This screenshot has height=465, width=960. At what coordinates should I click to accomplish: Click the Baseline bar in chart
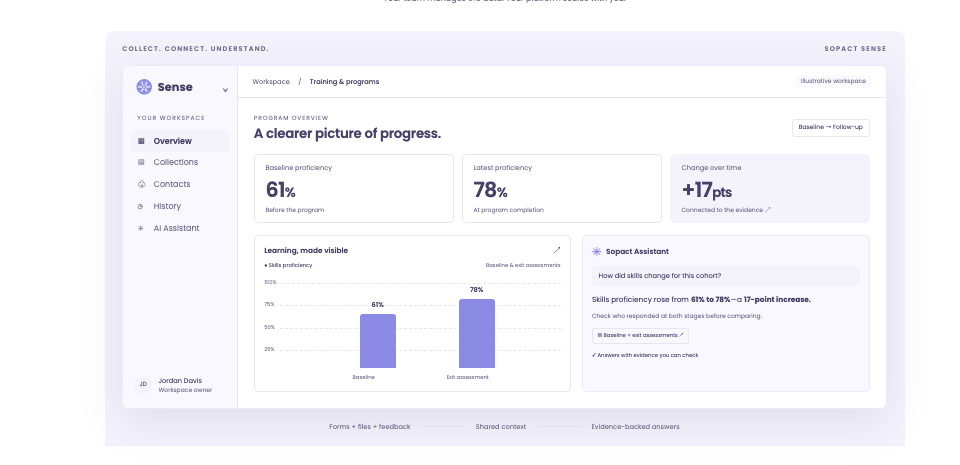pyautogui.click(x=378, y=341)
